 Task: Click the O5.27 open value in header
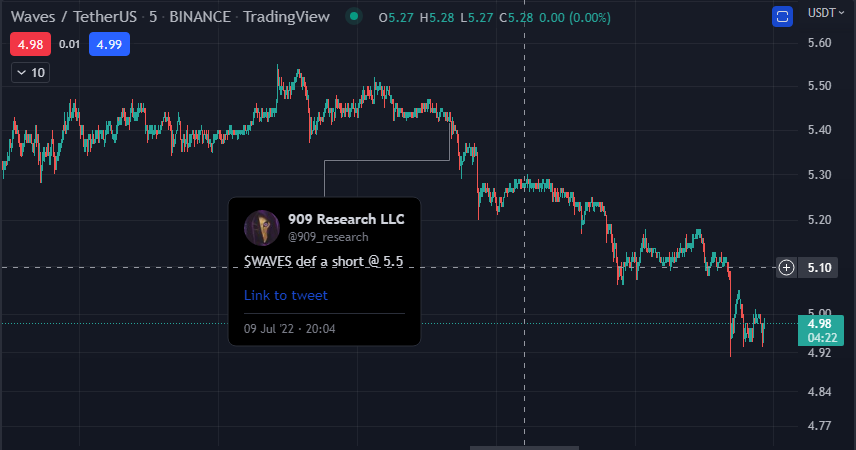click(396, 17)
